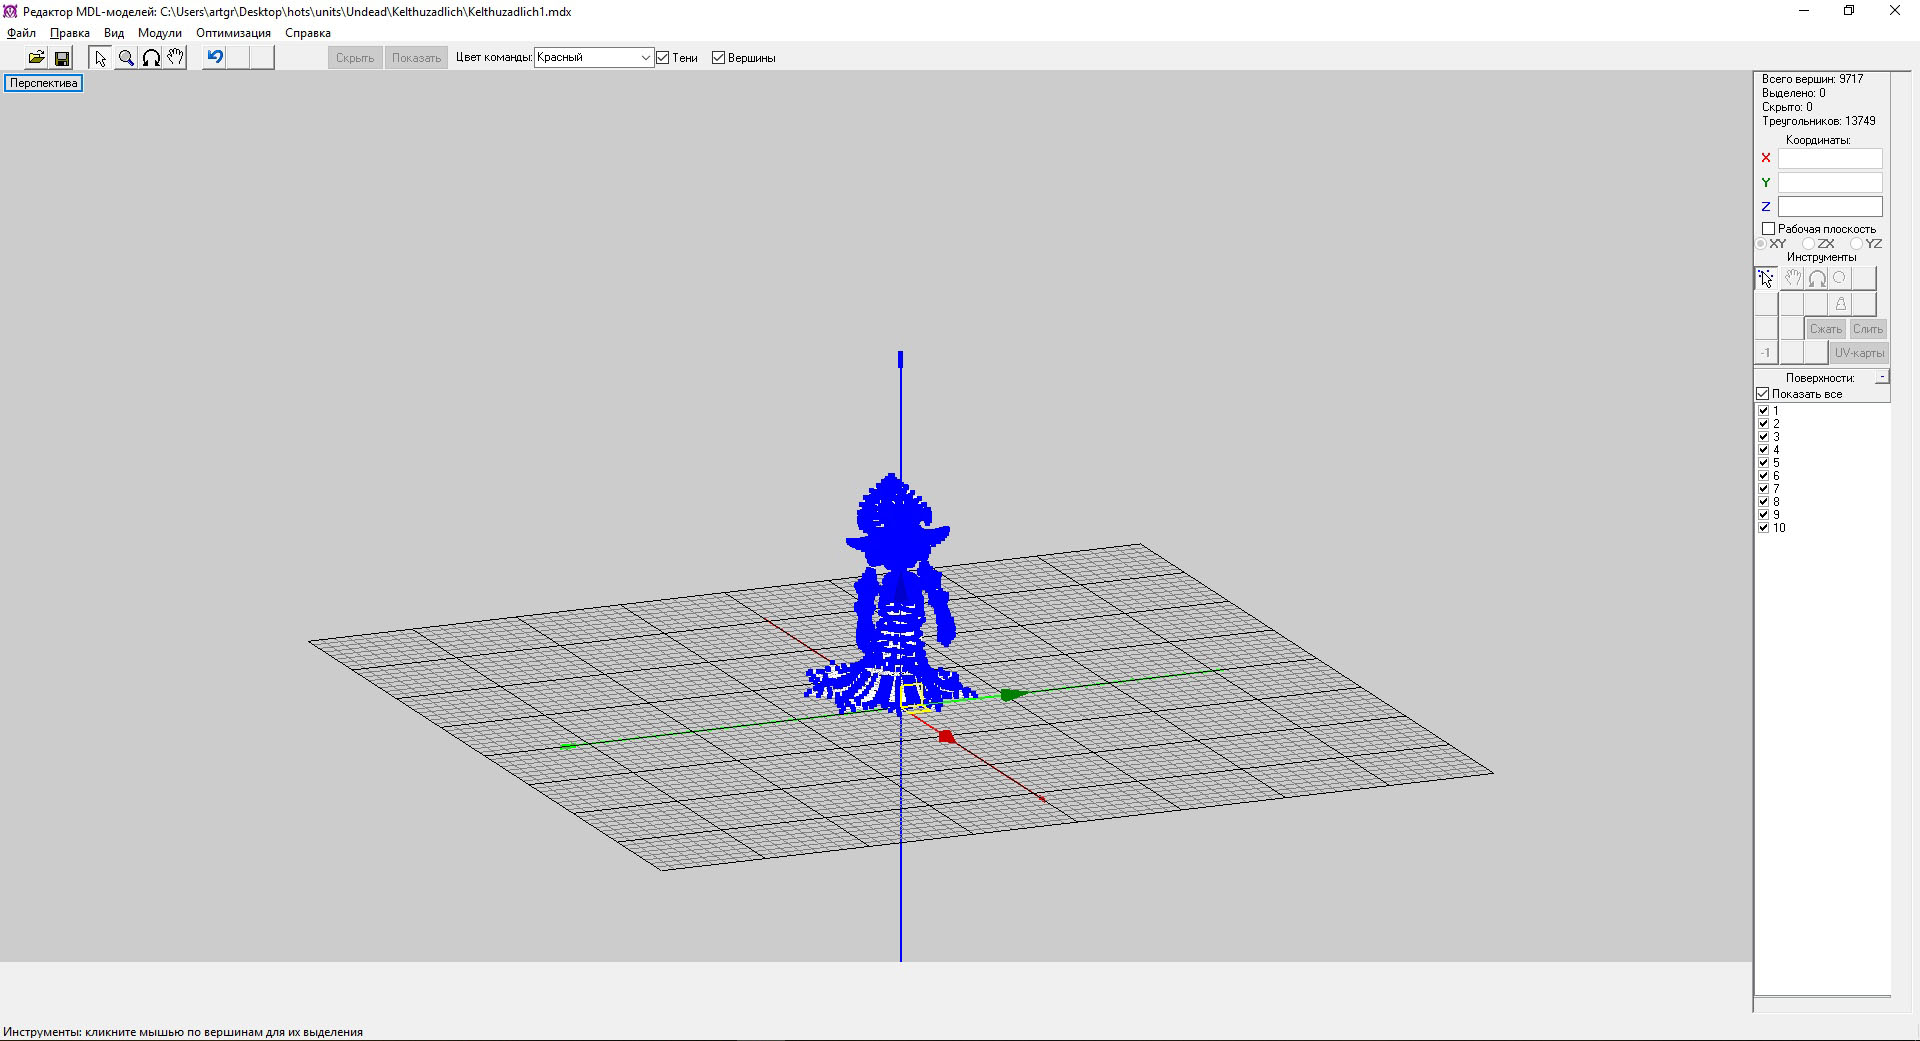Viewport: 1920px width, 1041px height.
Task: Click the X coordinate input field
Action: click(x=1830, y=158)
